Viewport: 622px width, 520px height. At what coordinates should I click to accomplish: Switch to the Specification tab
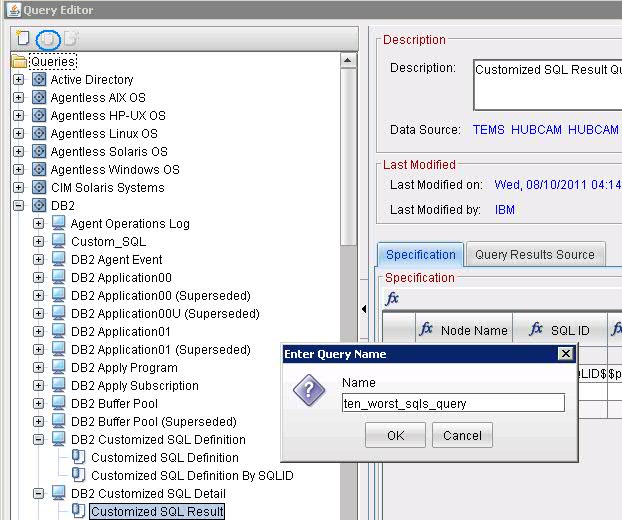pyautogui.click(x=420, y=254)
